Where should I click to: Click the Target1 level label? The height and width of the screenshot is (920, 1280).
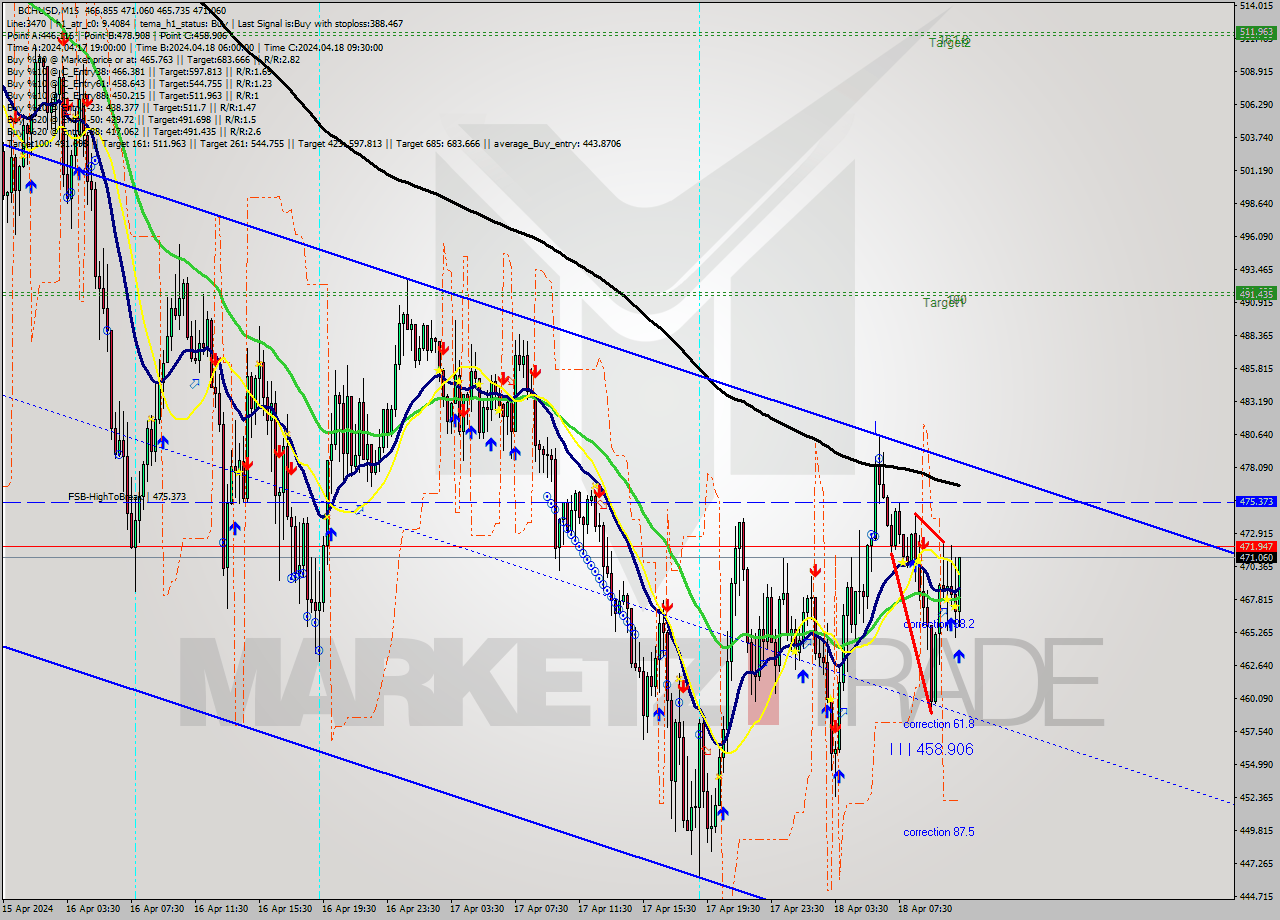(944, 302)
